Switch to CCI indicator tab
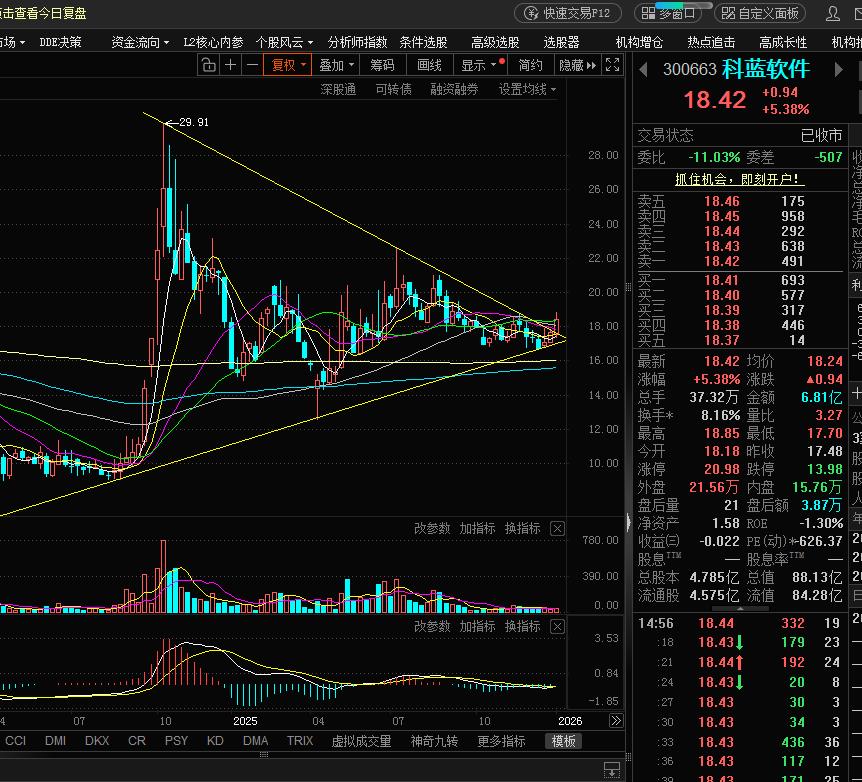Screen dimensions: 862x782 coord(15,741)
